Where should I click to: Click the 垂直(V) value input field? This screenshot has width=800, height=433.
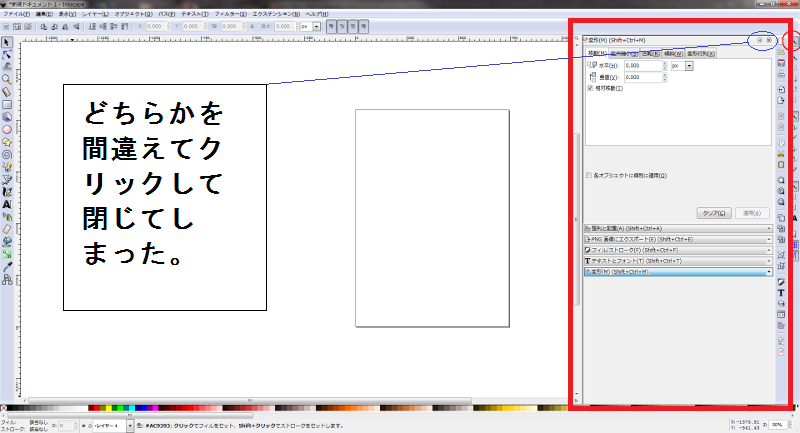pyautogui.click(x=643, y=78)
